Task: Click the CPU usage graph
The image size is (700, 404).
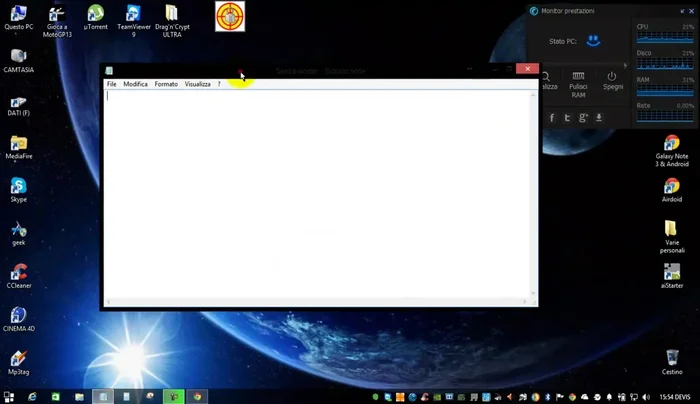Action: click(x=665, y=37)
